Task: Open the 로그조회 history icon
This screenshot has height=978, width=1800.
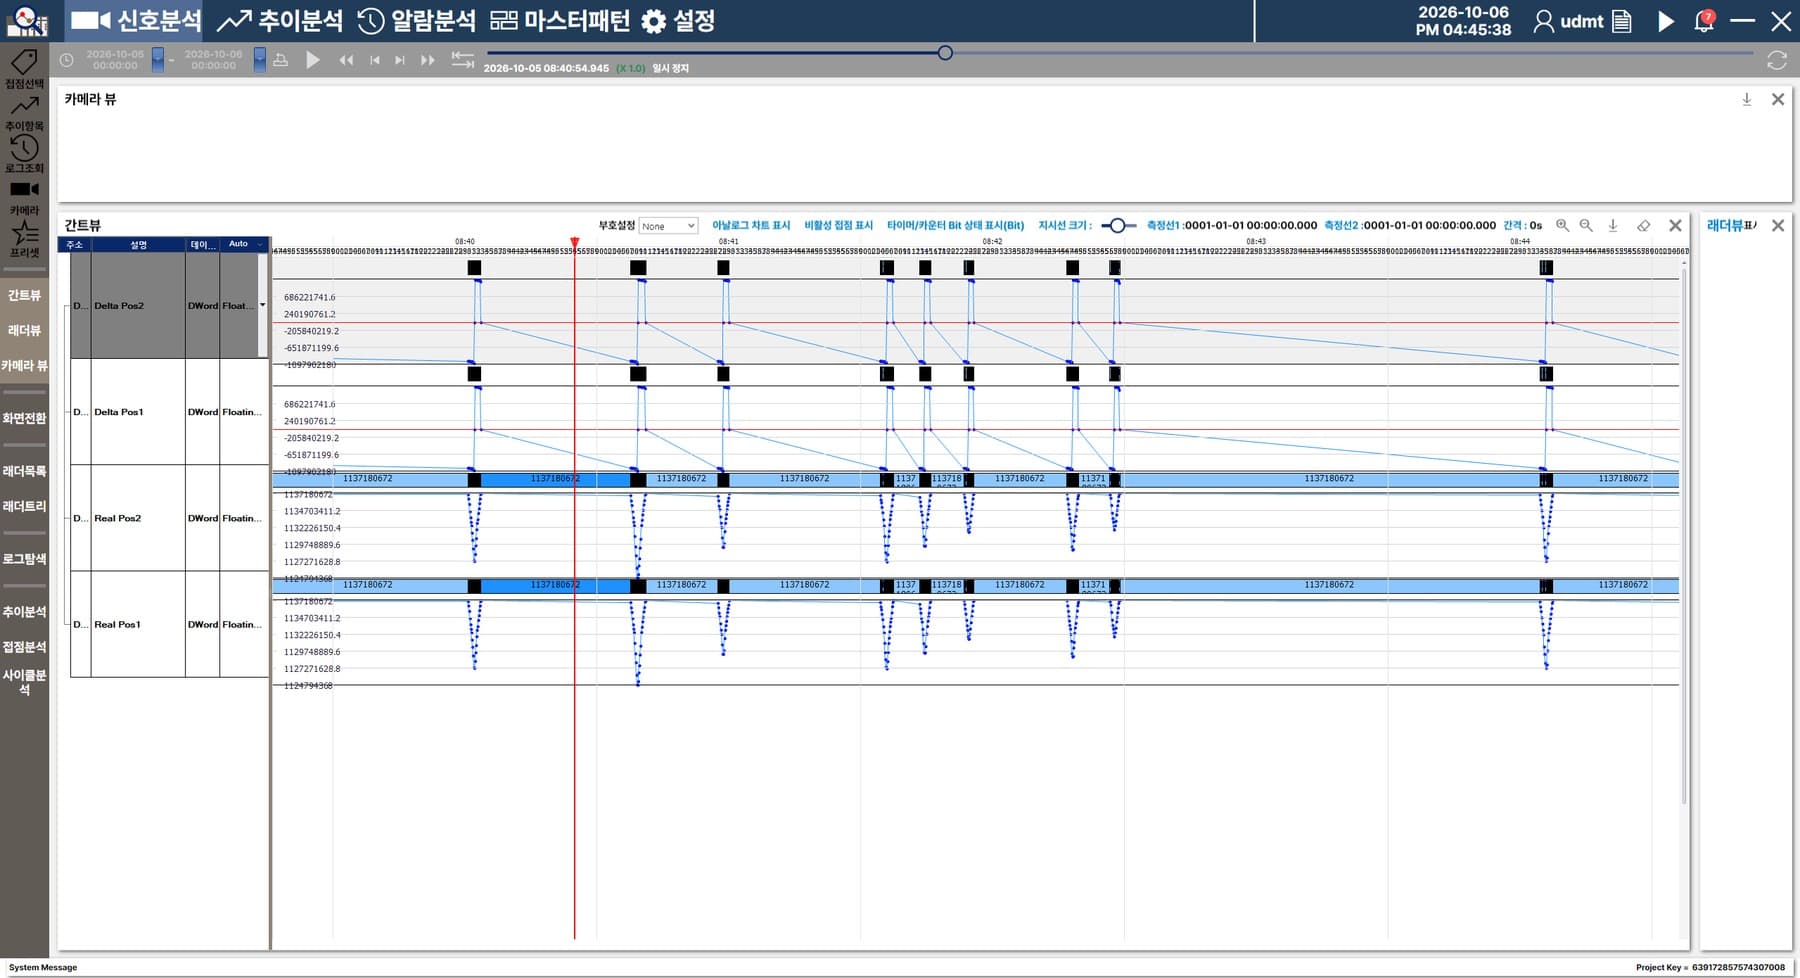Action: pos(24,147)
